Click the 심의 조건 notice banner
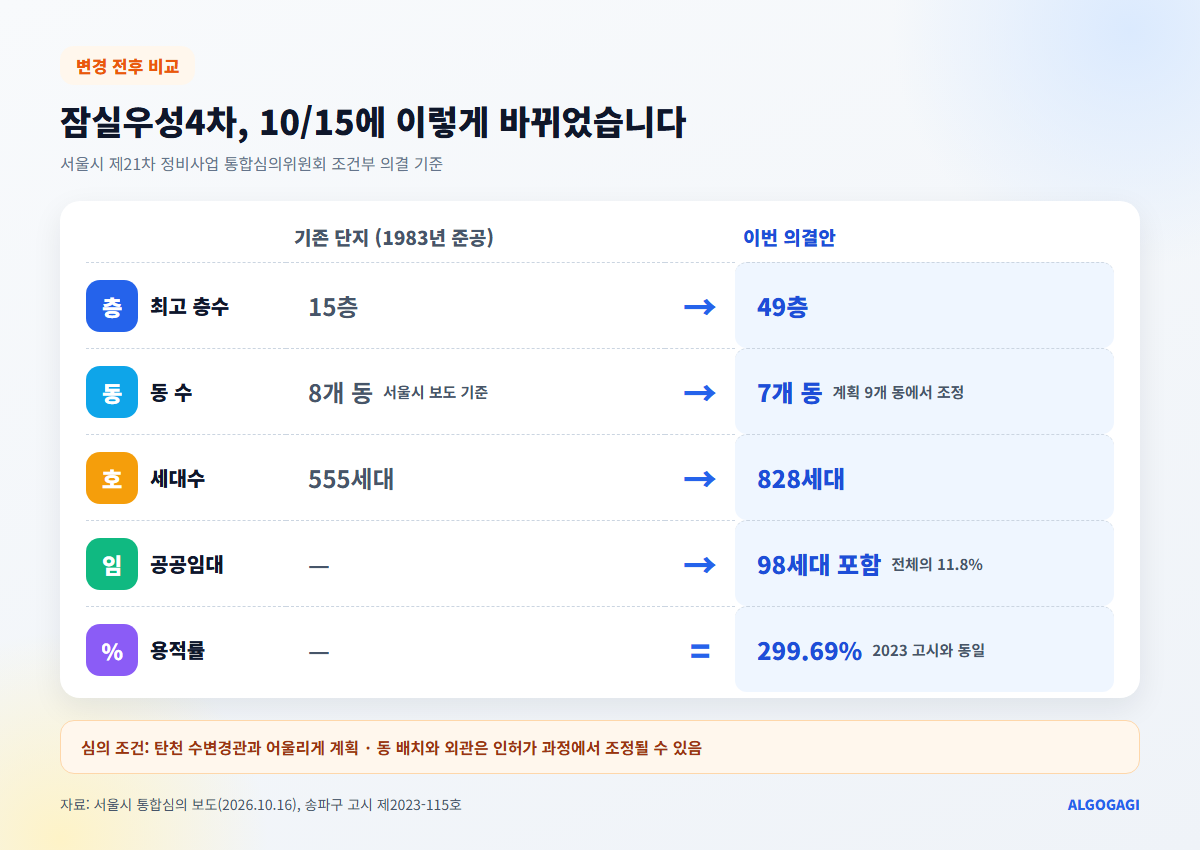This screenshot has width=1200, height=850. (600, 747)
